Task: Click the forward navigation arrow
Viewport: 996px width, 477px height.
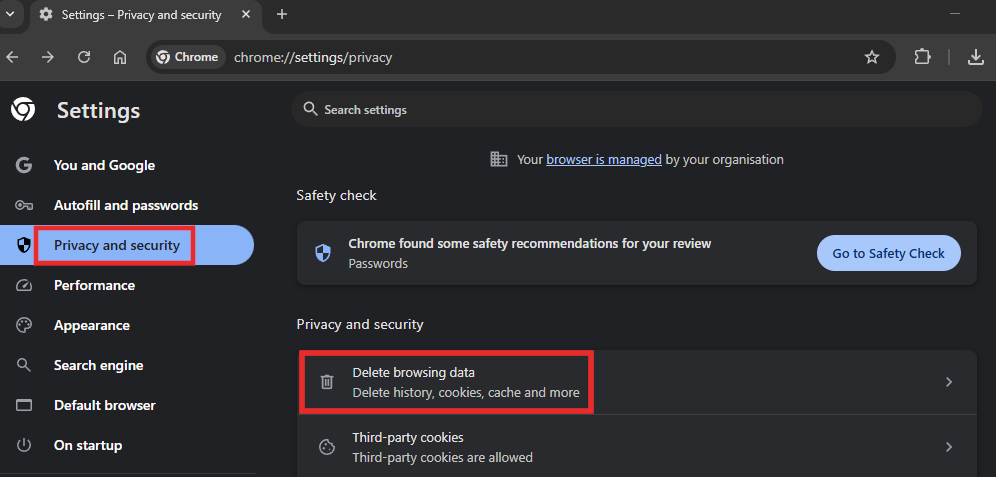Action: [x=48, y=57]
